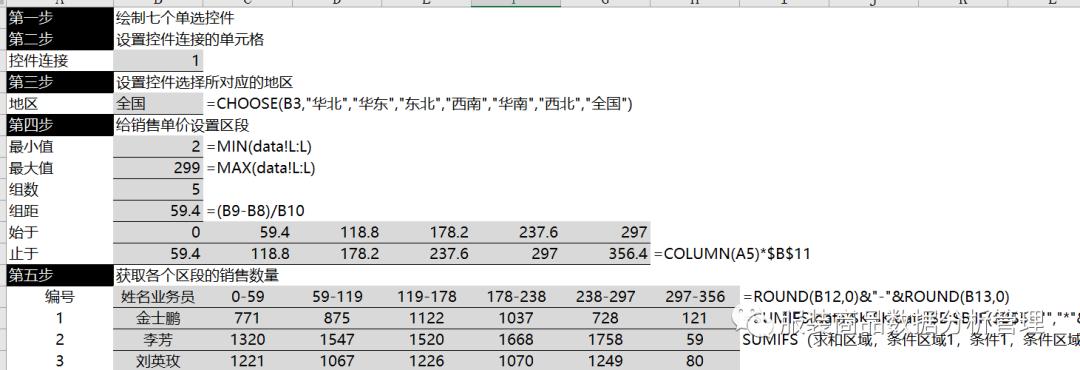Select the 组距 label cell
This screenshot has width=1080, height=370.
pos(59,211)
